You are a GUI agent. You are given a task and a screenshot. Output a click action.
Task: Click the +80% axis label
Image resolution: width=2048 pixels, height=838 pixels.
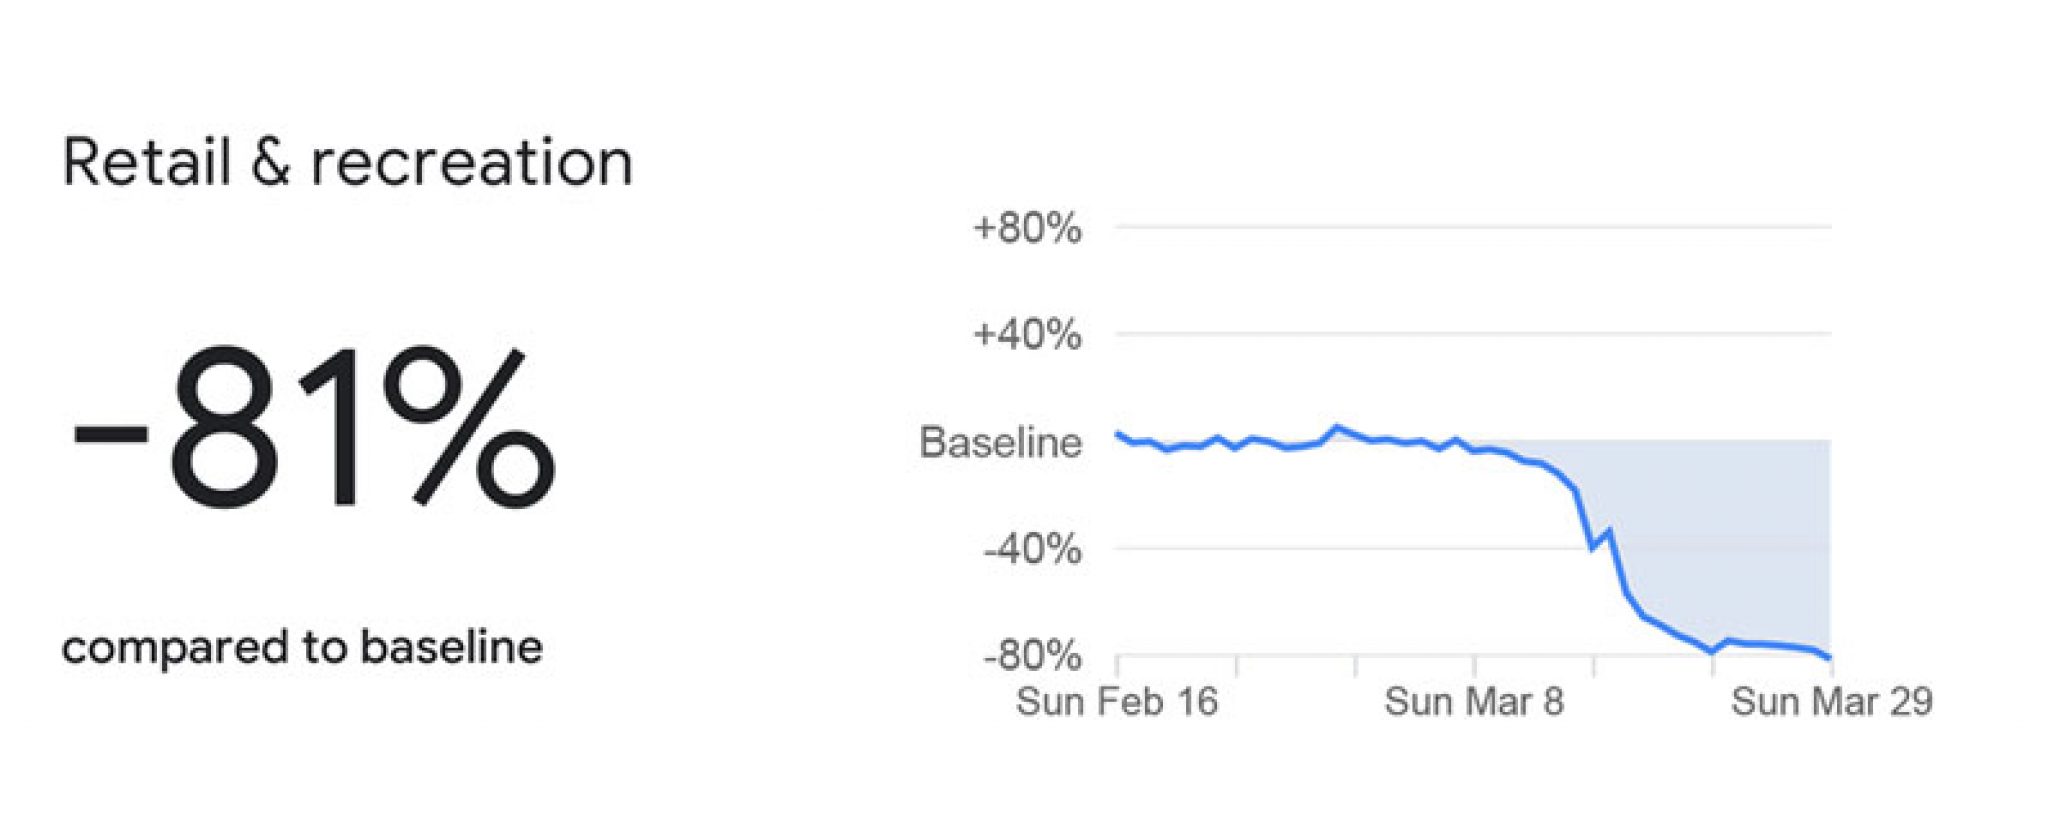pyautogui.click(x=1027, y=228)
